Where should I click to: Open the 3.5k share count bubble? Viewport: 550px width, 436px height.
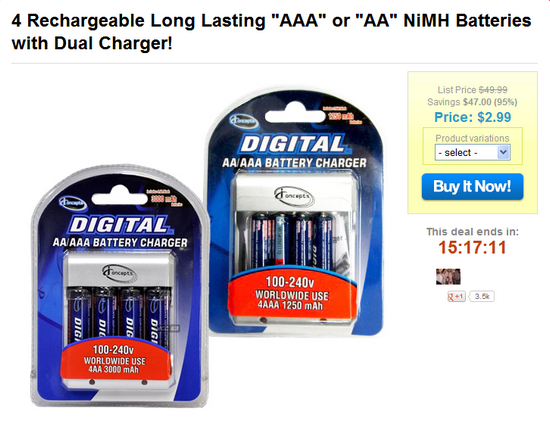click(x=482, y=296)
